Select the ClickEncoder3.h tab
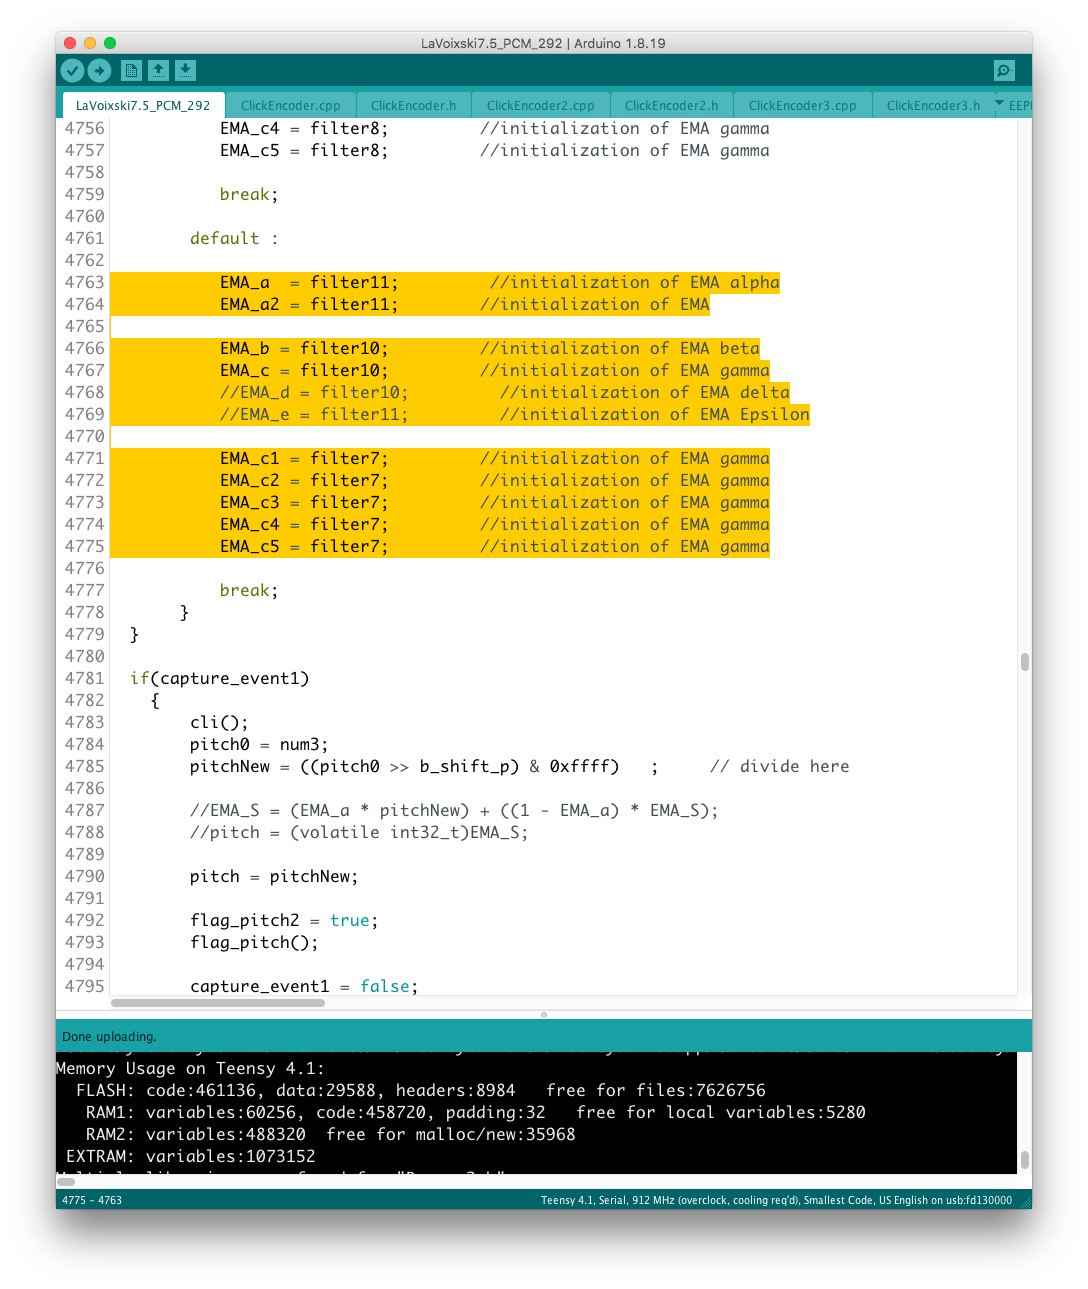 coord(933,105)
